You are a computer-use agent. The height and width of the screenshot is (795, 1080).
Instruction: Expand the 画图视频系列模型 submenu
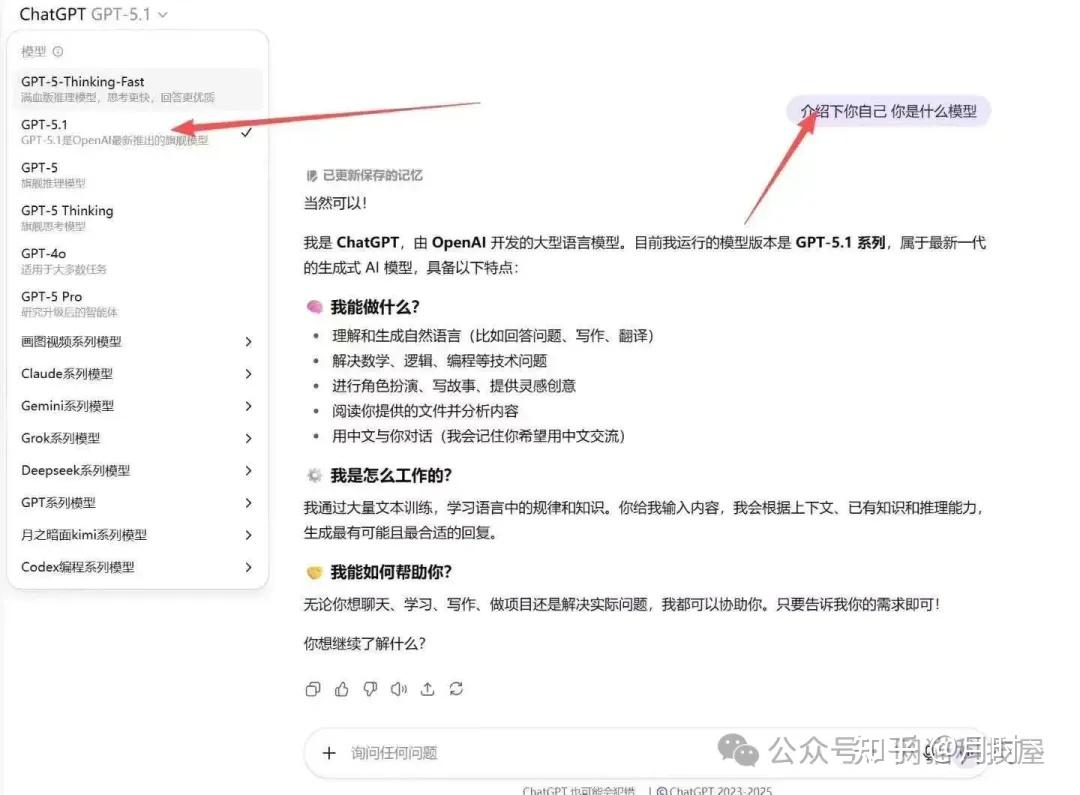[137, 342]
